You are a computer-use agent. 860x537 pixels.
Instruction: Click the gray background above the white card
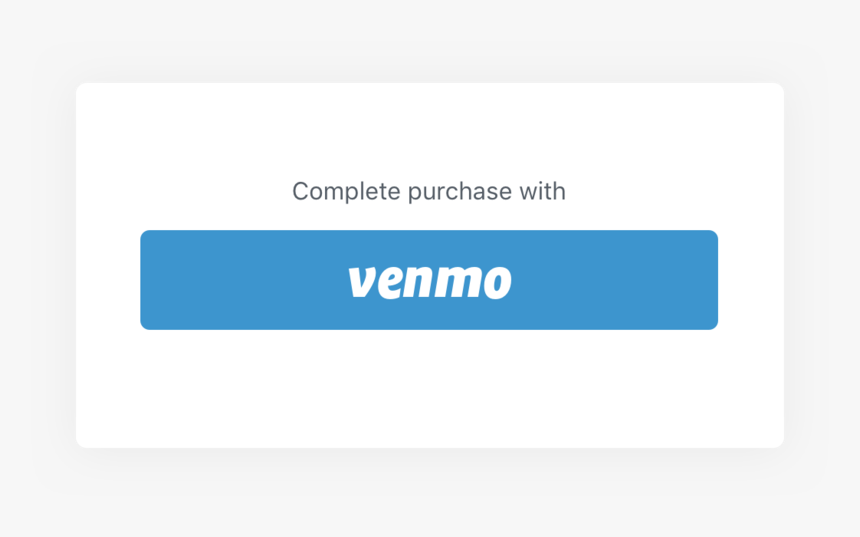pyautogui.click(x=429, y=39)
